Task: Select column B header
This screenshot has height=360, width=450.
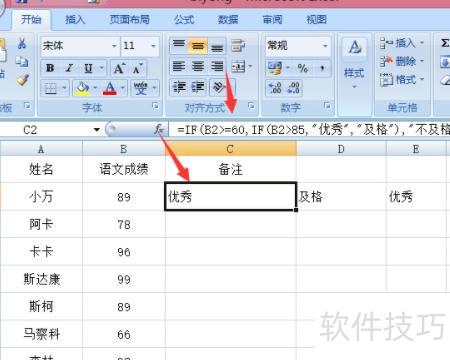Action: click(124, 149)
